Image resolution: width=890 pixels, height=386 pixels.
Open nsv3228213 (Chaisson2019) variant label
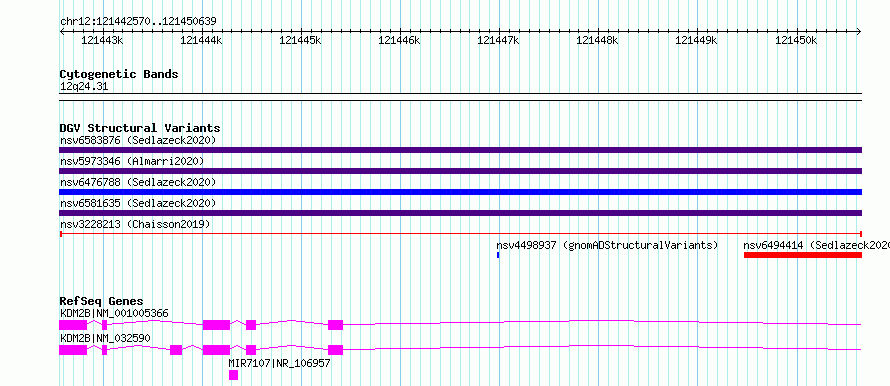tap(135, 224)
